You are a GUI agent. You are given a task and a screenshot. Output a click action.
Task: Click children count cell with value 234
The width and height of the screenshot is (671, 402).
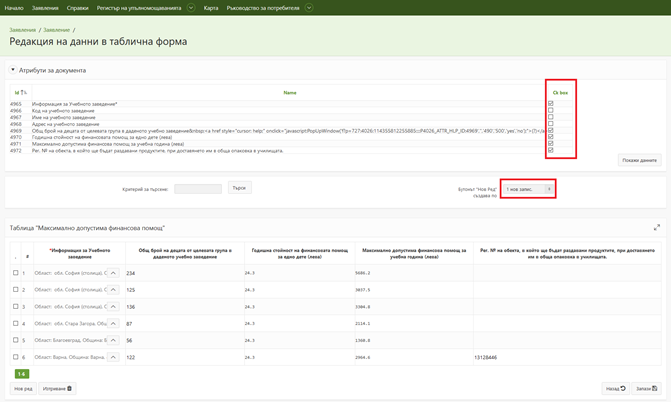(184, 273)
